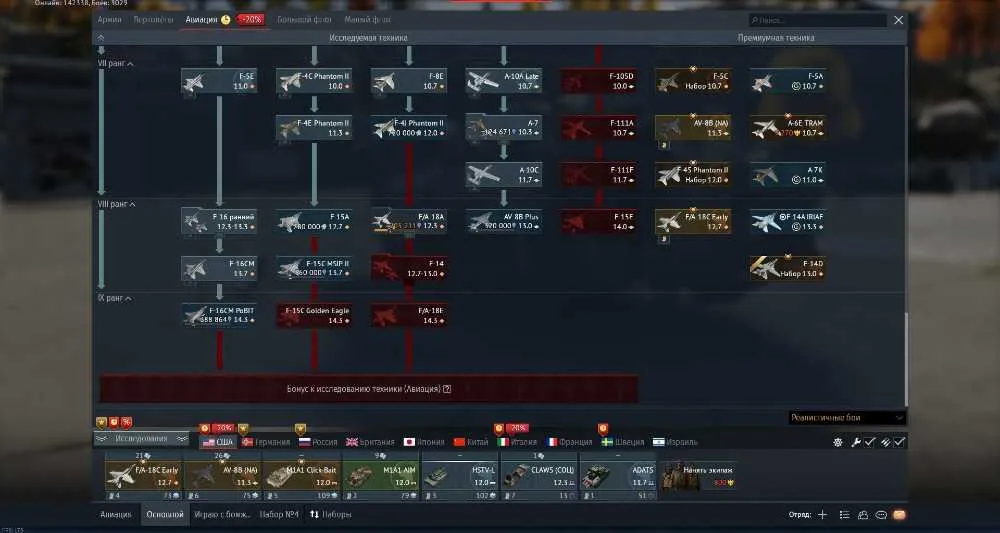Select the F-15C Golden Eagle card
This screenshot has width=1000, height=533.
point(314,315)
